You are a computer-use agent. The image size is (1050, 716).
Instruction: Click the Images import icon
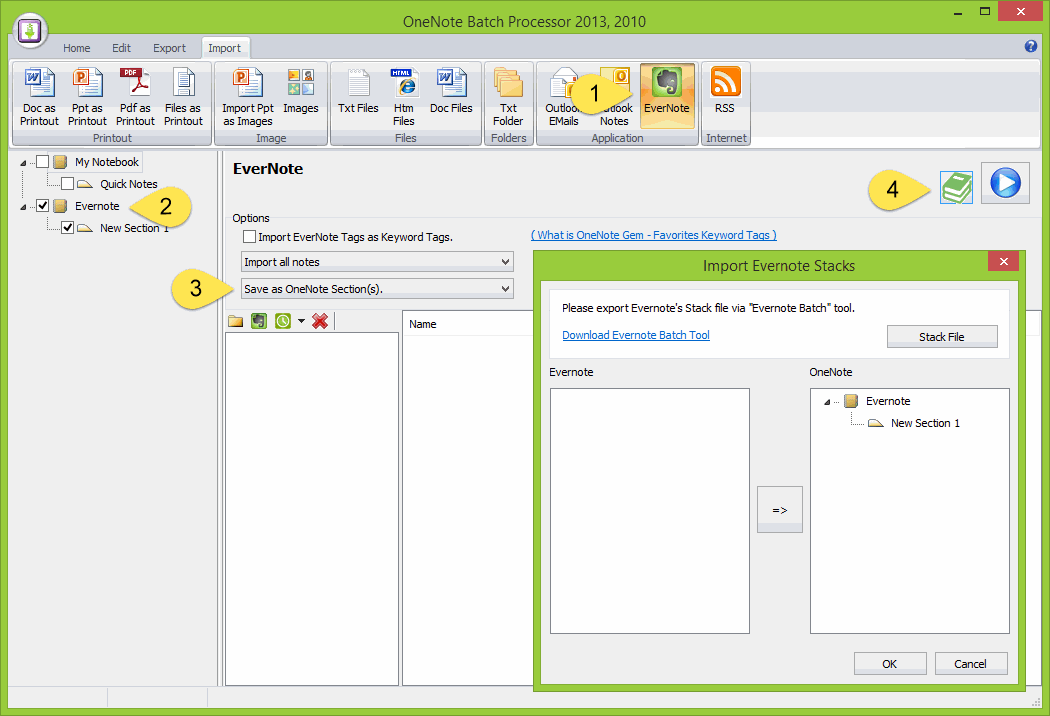[x=301, y=90]
